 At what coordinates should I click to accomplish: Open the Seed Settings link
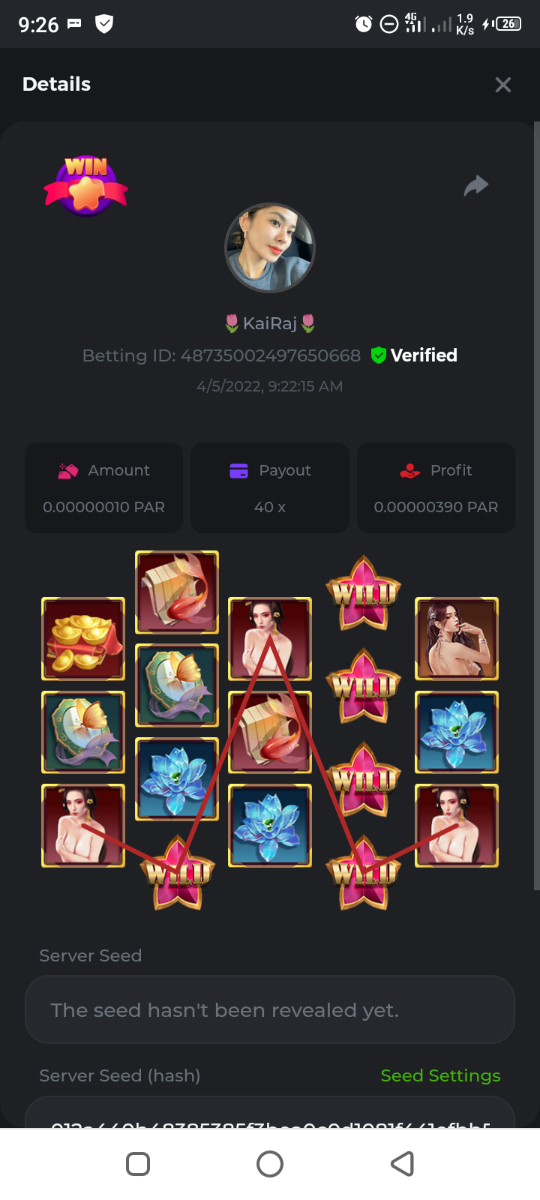tap(440, 1076)
